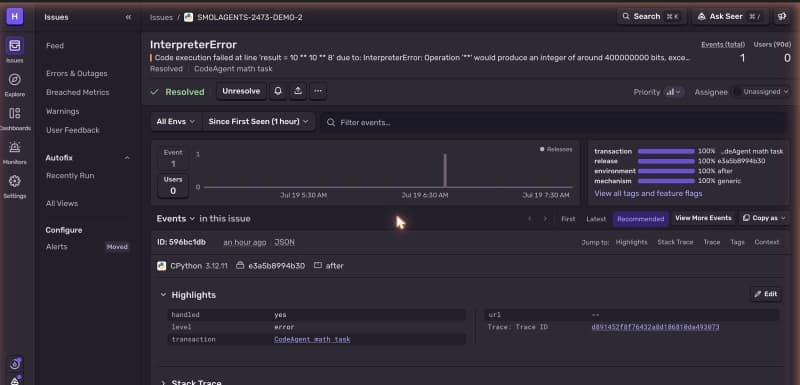Viewport: 800px width, 385px height.
Task: Open the organization avatar H menu
Action: pos(15,16)
